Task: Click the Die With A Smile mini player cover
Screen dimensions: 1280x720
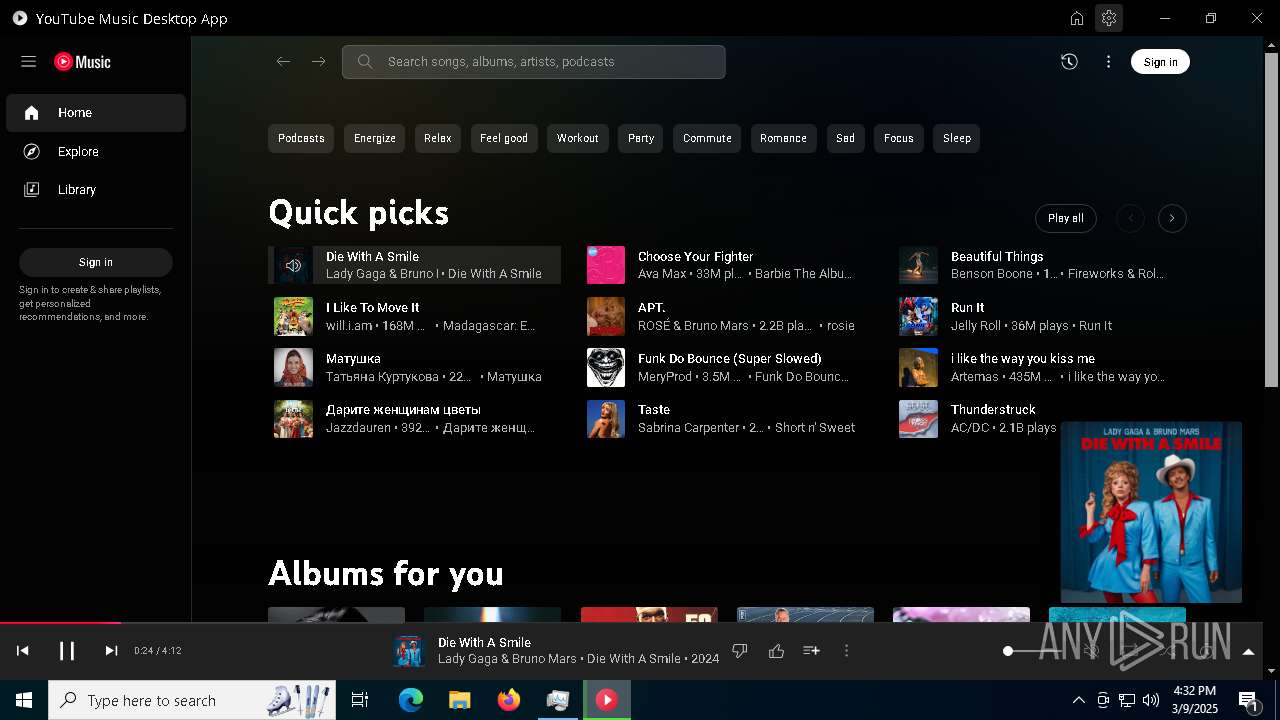Action: [x=1151, y=512]
